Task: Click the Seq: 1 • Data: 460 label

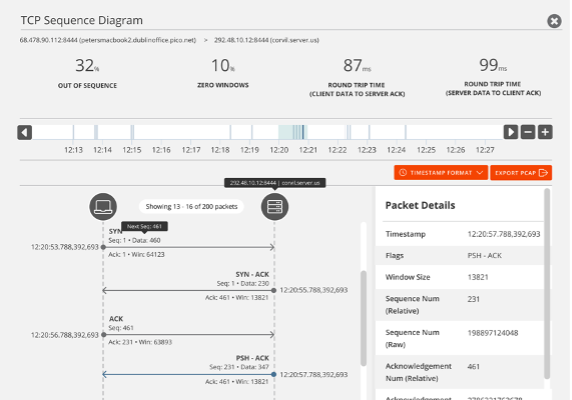Action: point(134,240)
